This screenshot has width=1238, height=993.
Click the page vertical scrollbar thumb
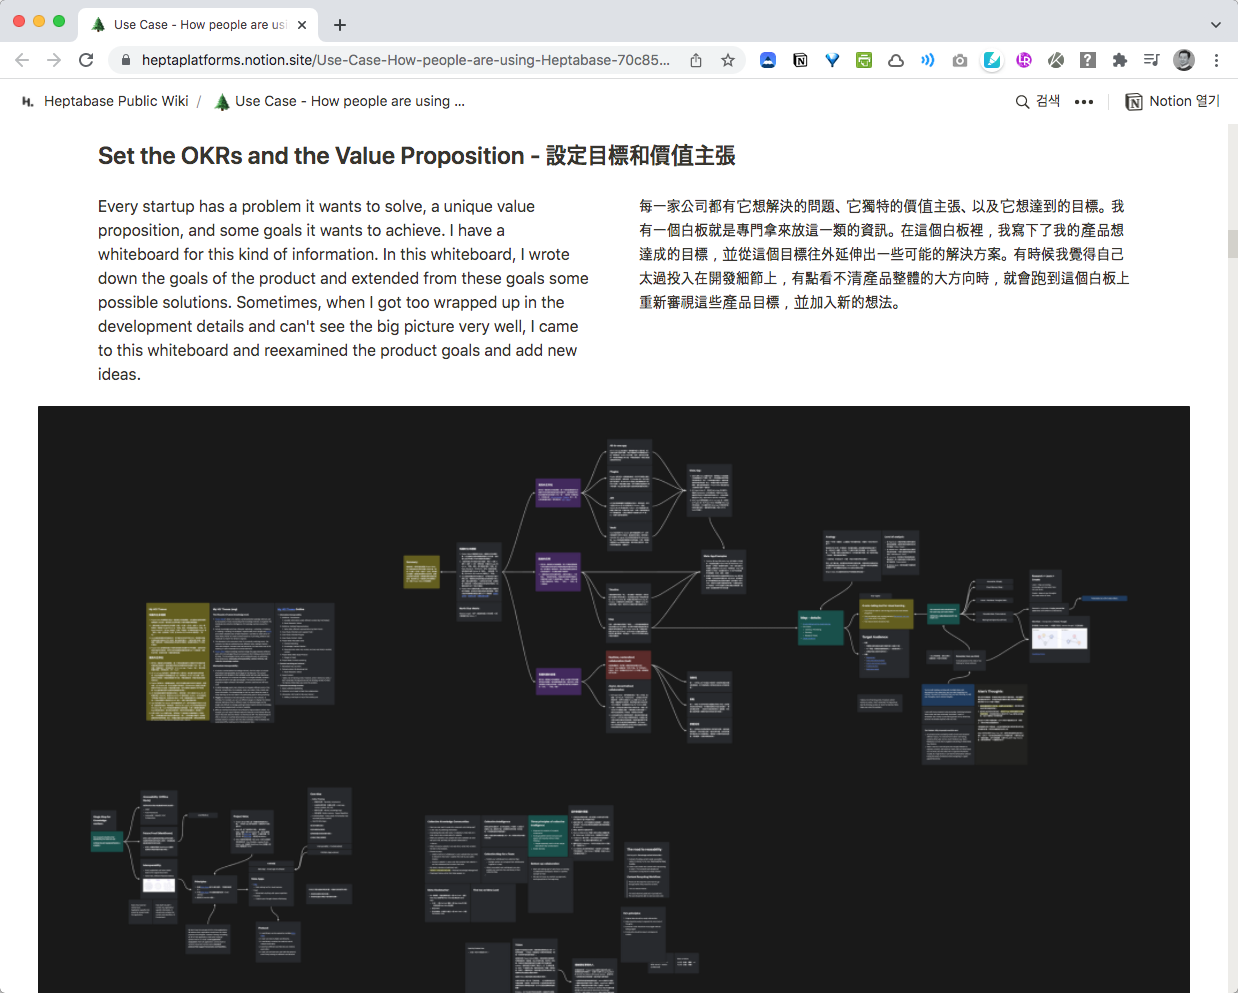click(1233, 243)
